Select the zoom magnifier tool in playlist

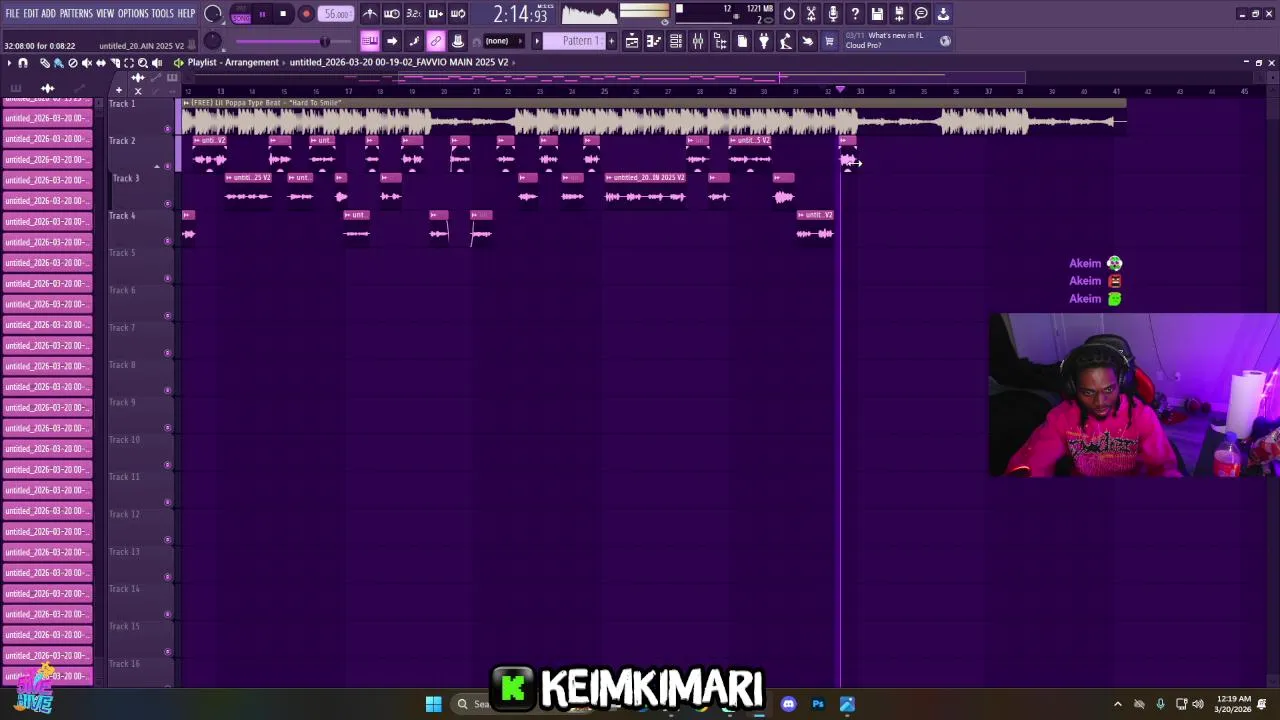pyautogui.click(x=142, y=63)
